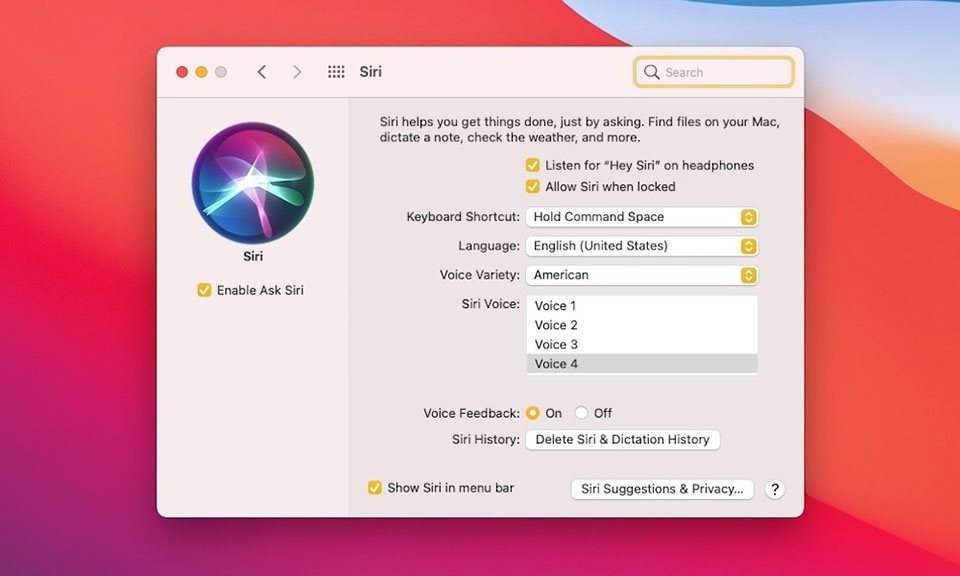Click Delete Siri & Dictation History
960x576 pixels.
pos(623,439)
